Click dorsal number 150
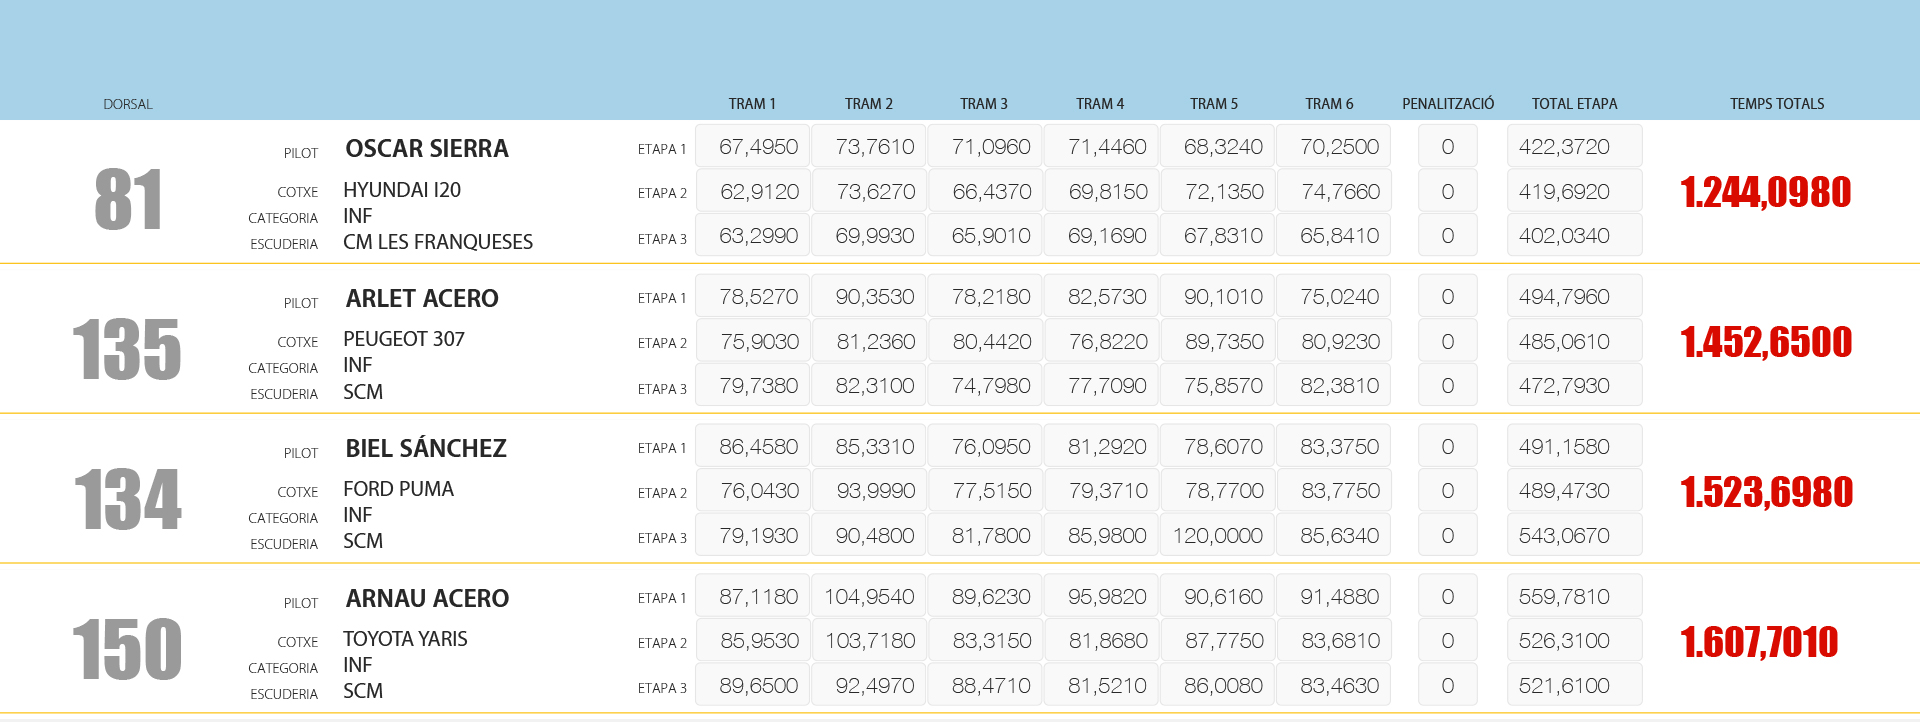The image size is (1920, 722). click(127, 650)
